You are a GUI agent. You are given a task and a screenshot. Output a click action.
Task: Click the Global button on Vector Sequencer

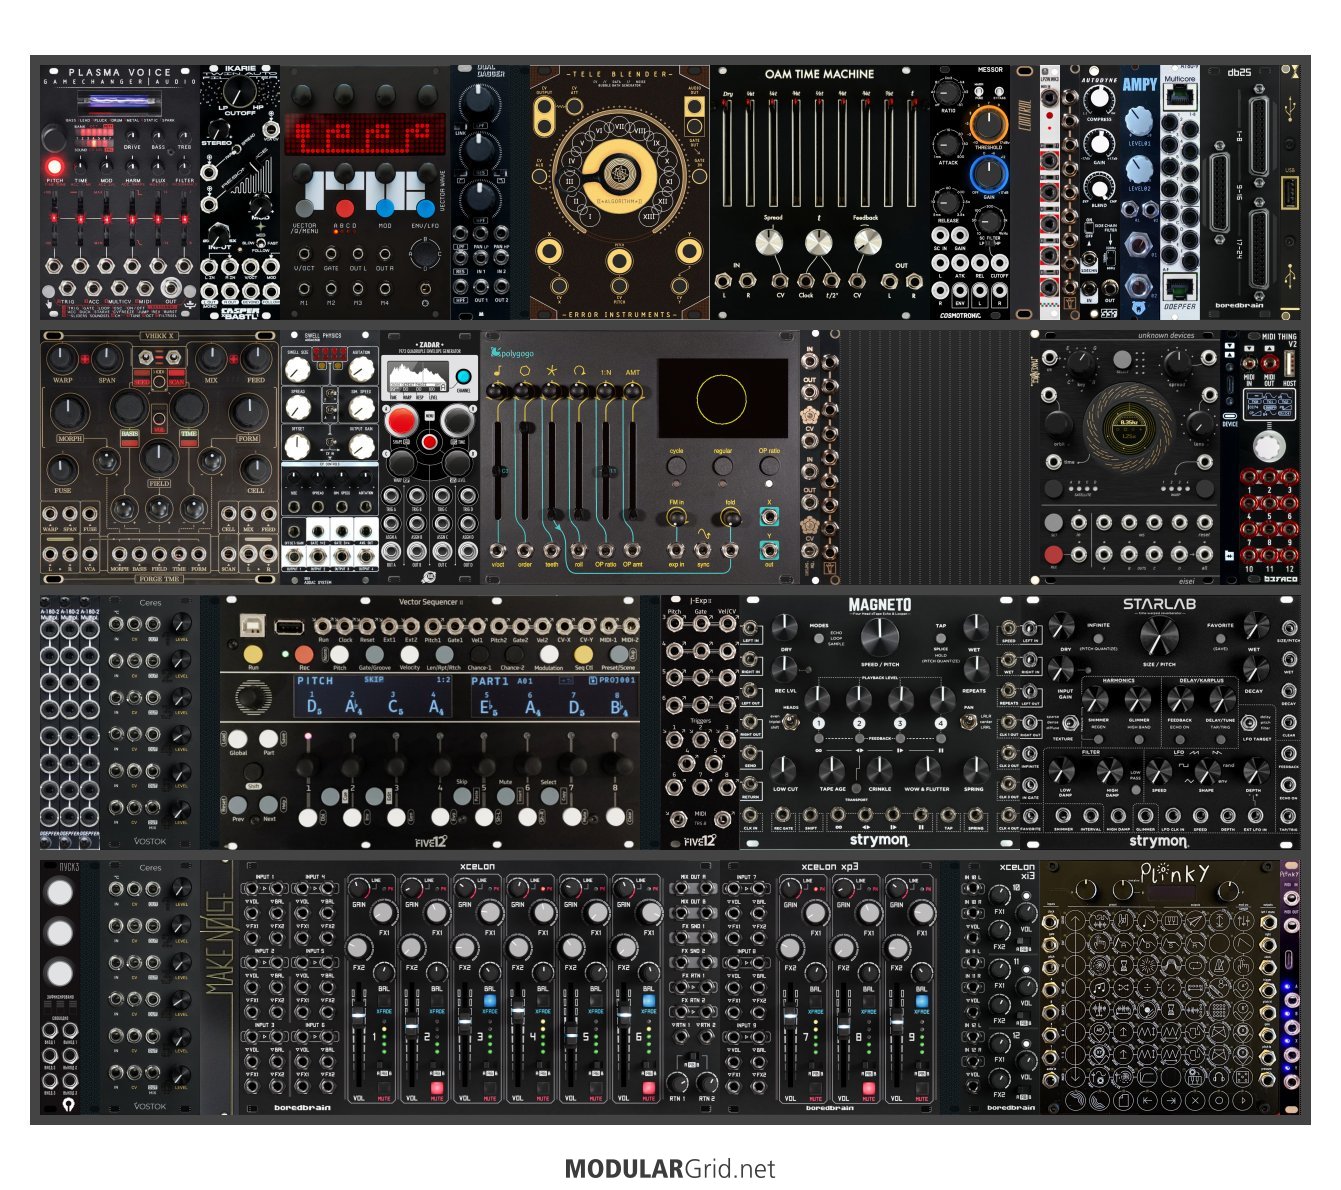click(238, 739)
